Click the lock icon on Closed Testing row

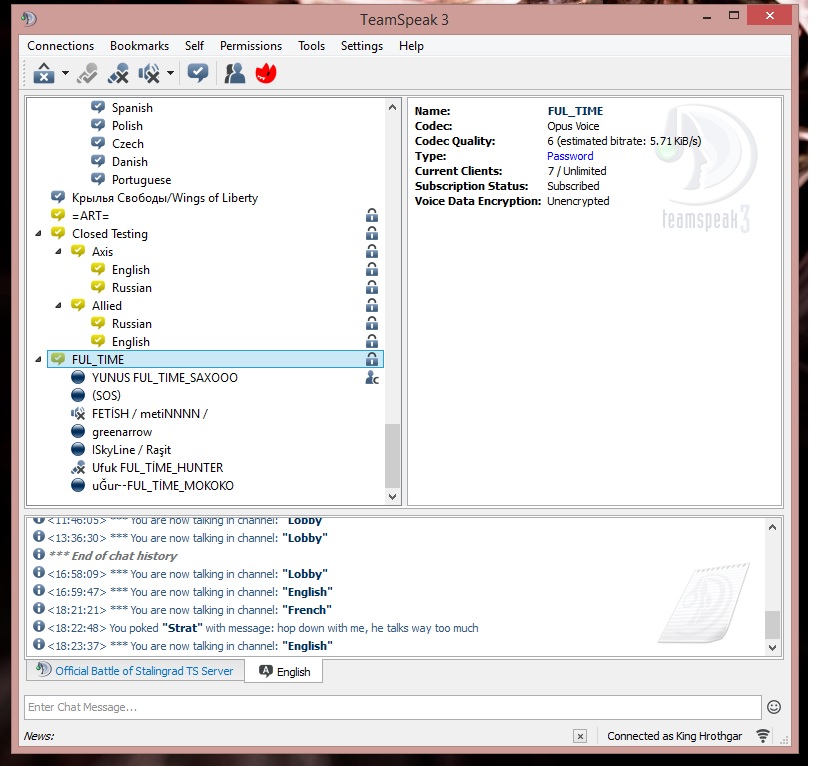(372, 234)
